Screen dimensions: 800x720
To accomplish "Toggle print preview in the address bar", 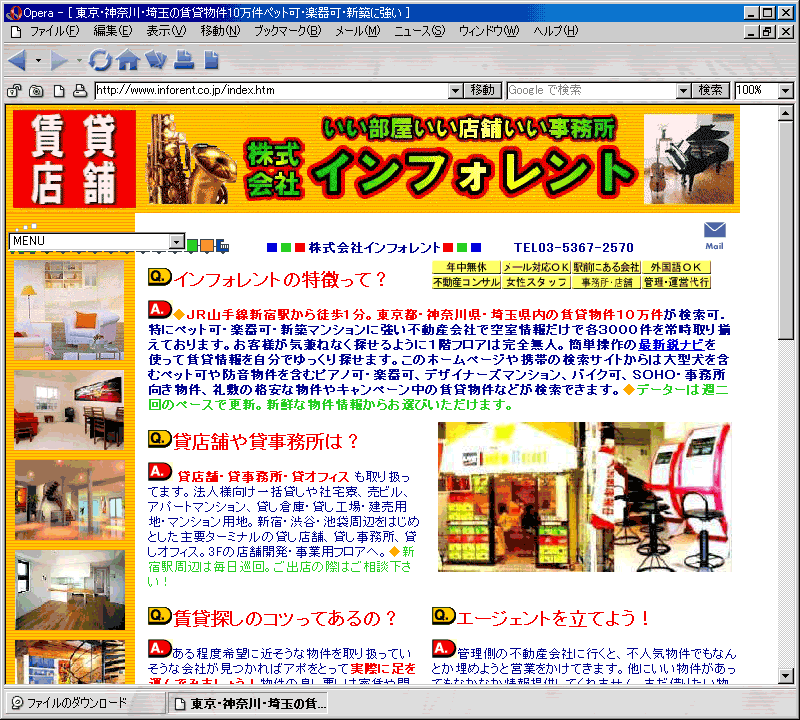I will 80,91.
